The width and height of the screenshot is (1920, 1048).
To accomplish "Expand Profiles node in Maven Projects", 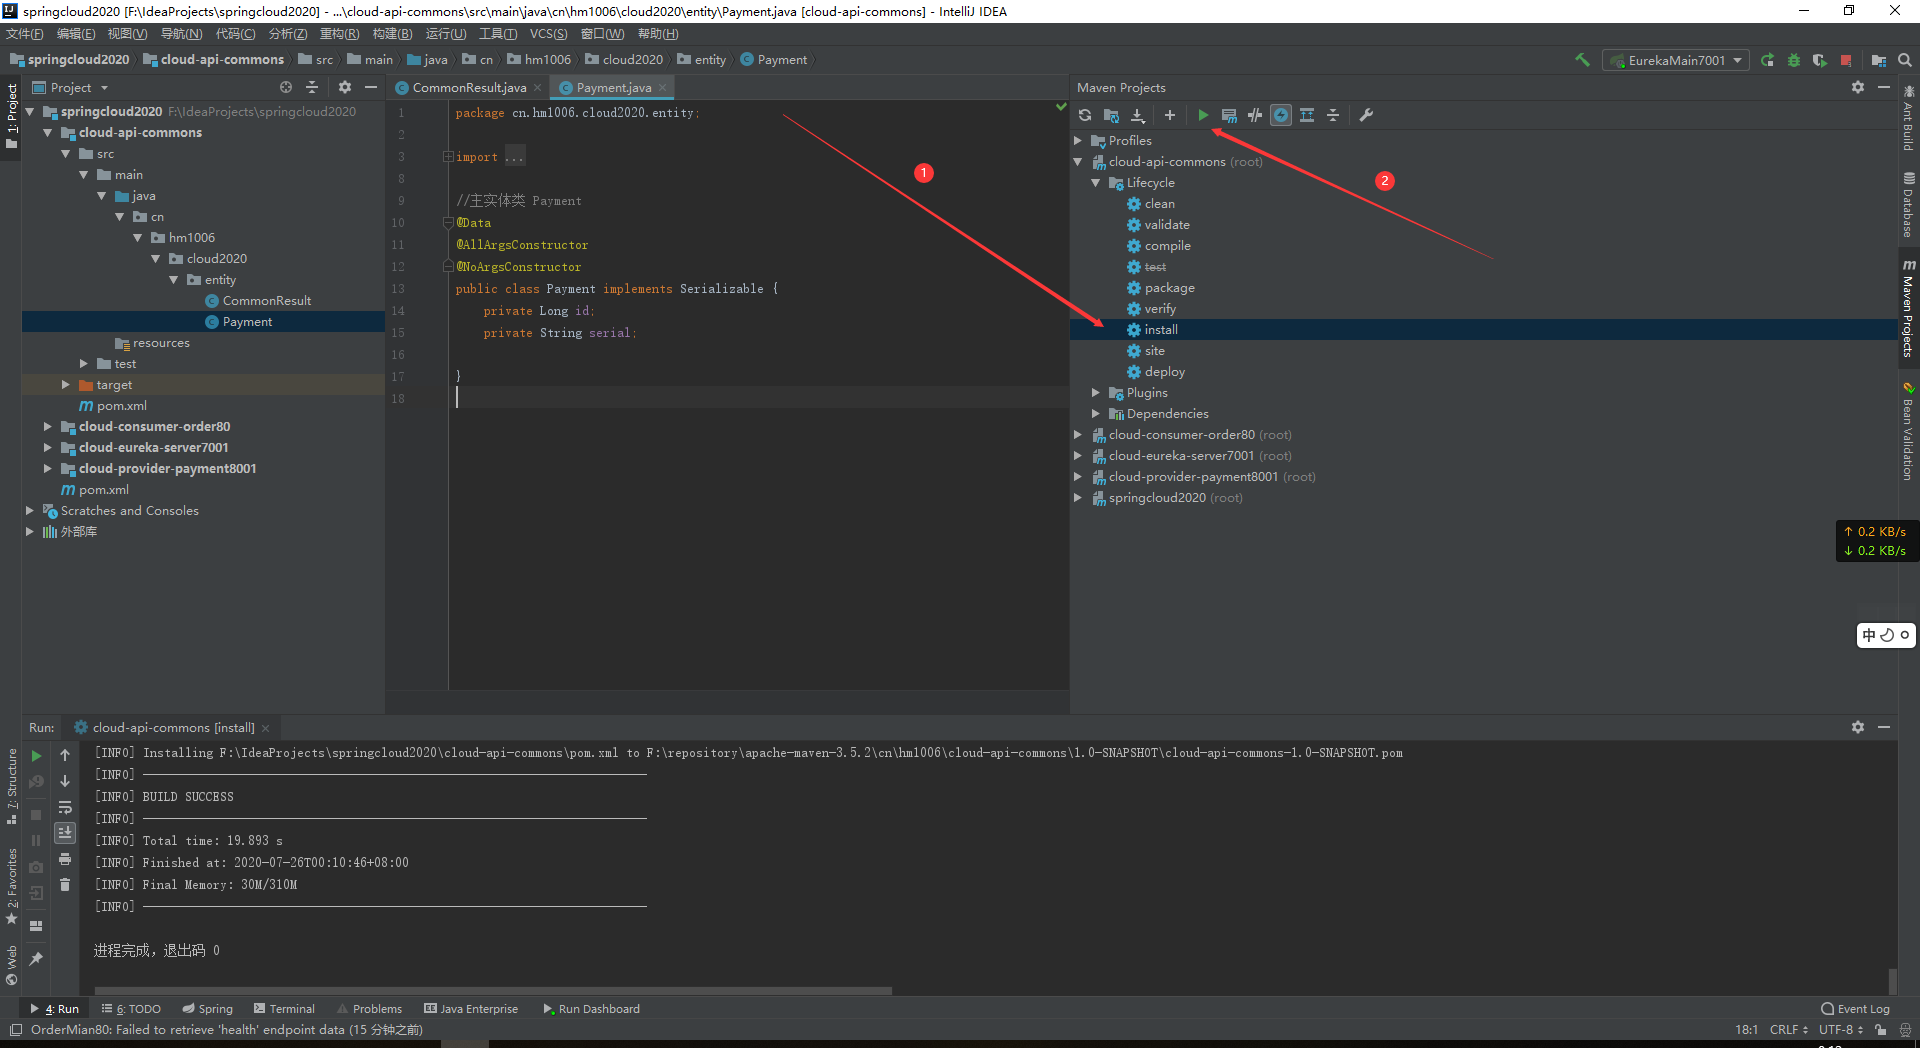I will 1078,141.
